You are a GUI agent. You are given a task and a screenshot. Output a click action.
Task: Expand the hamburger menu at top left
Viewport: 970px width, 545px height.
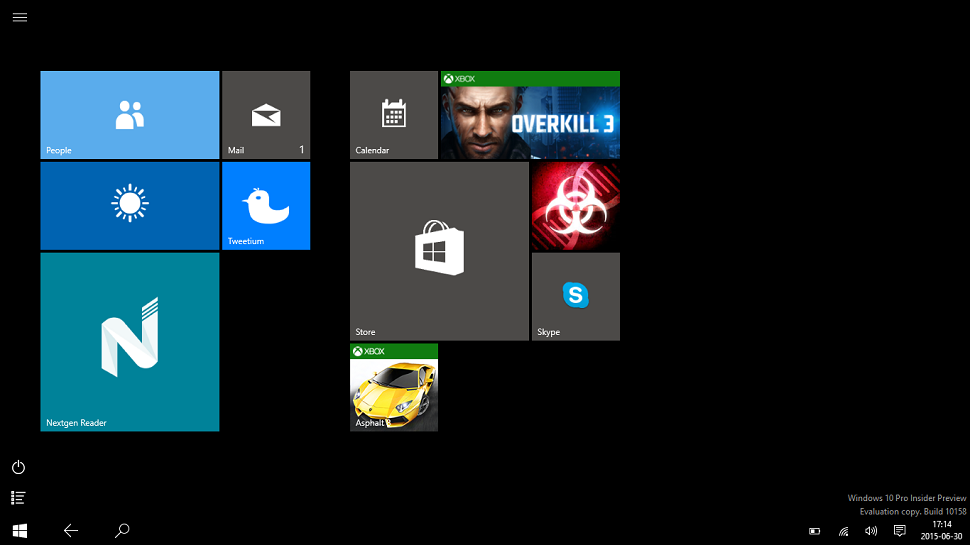coord(20,17)
